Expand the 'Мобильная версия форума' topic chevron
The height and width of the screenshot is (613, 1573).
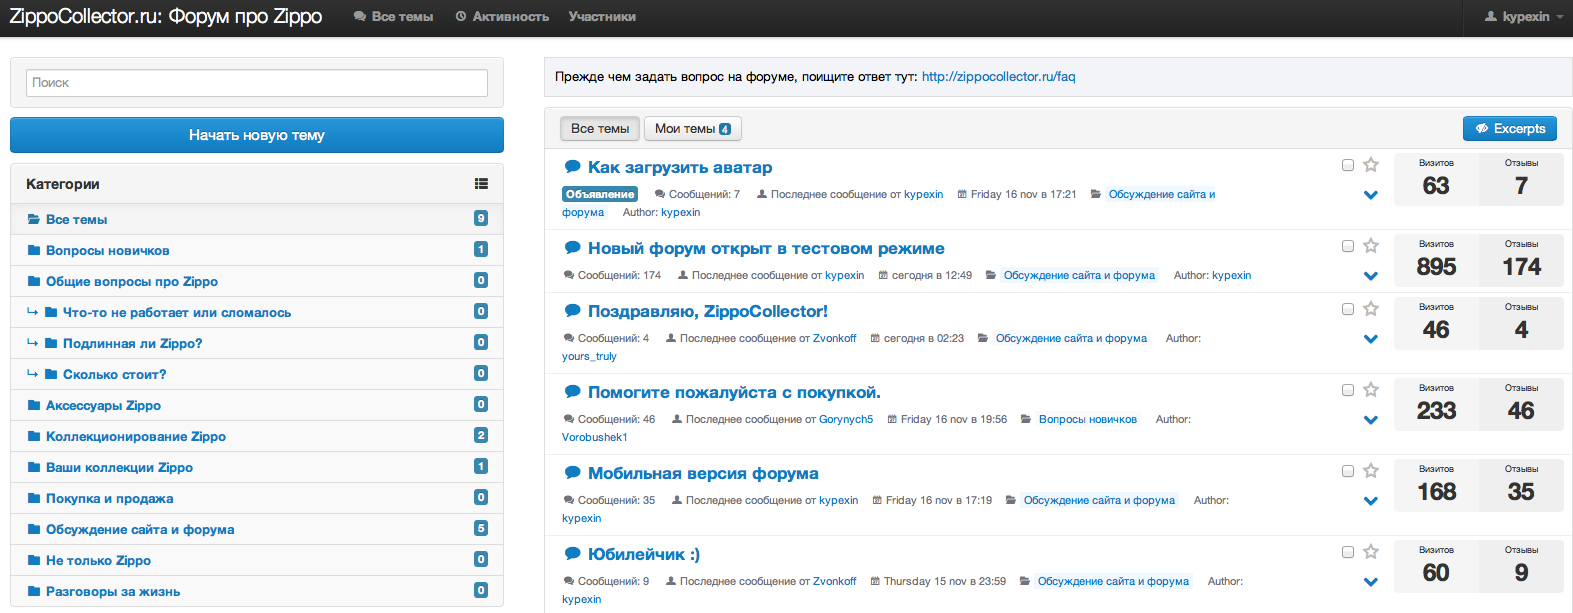1371,501
